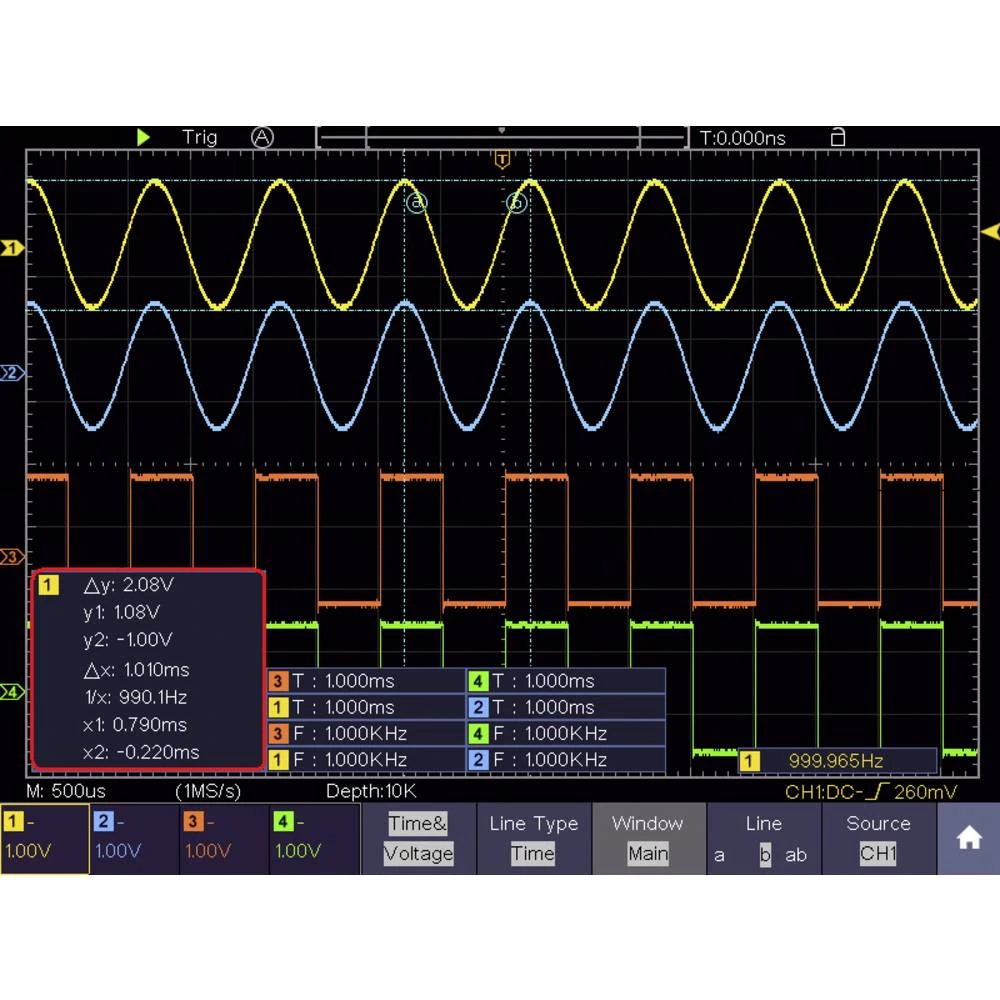The width and height of the screenshot is (1000, 1000).
Task: Select the Window Main menu item
Action: [647, 839]
